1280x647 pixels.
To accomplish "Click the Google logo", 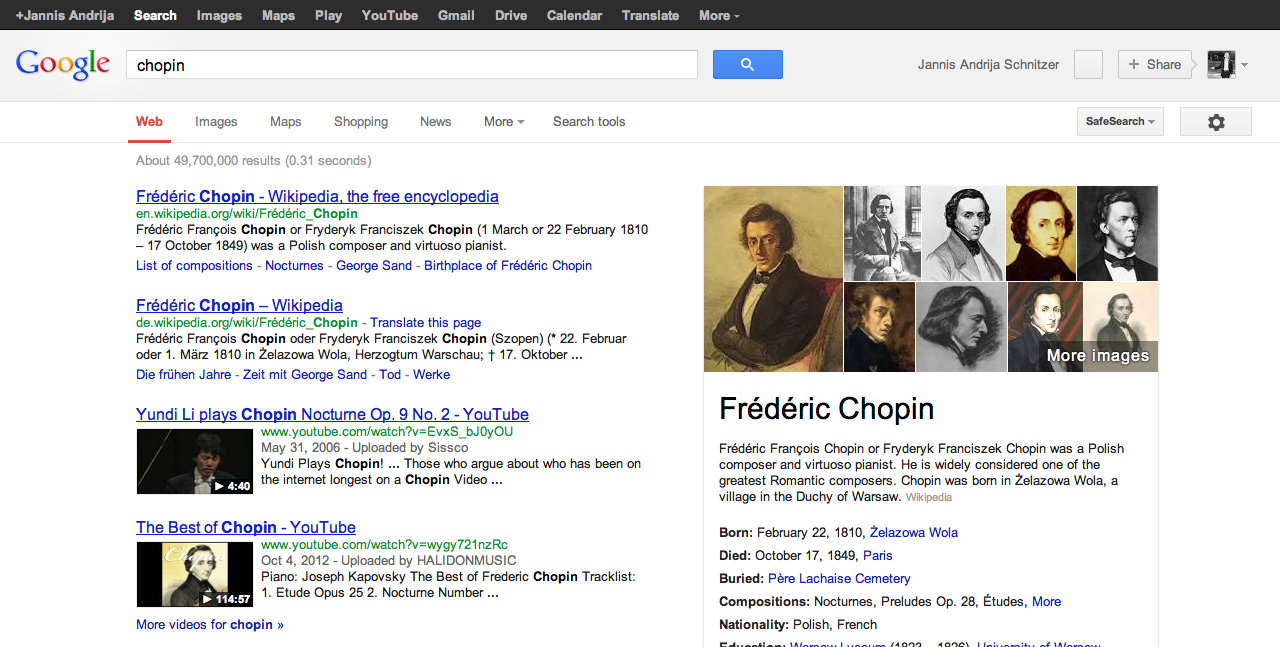I will (62, 64).
